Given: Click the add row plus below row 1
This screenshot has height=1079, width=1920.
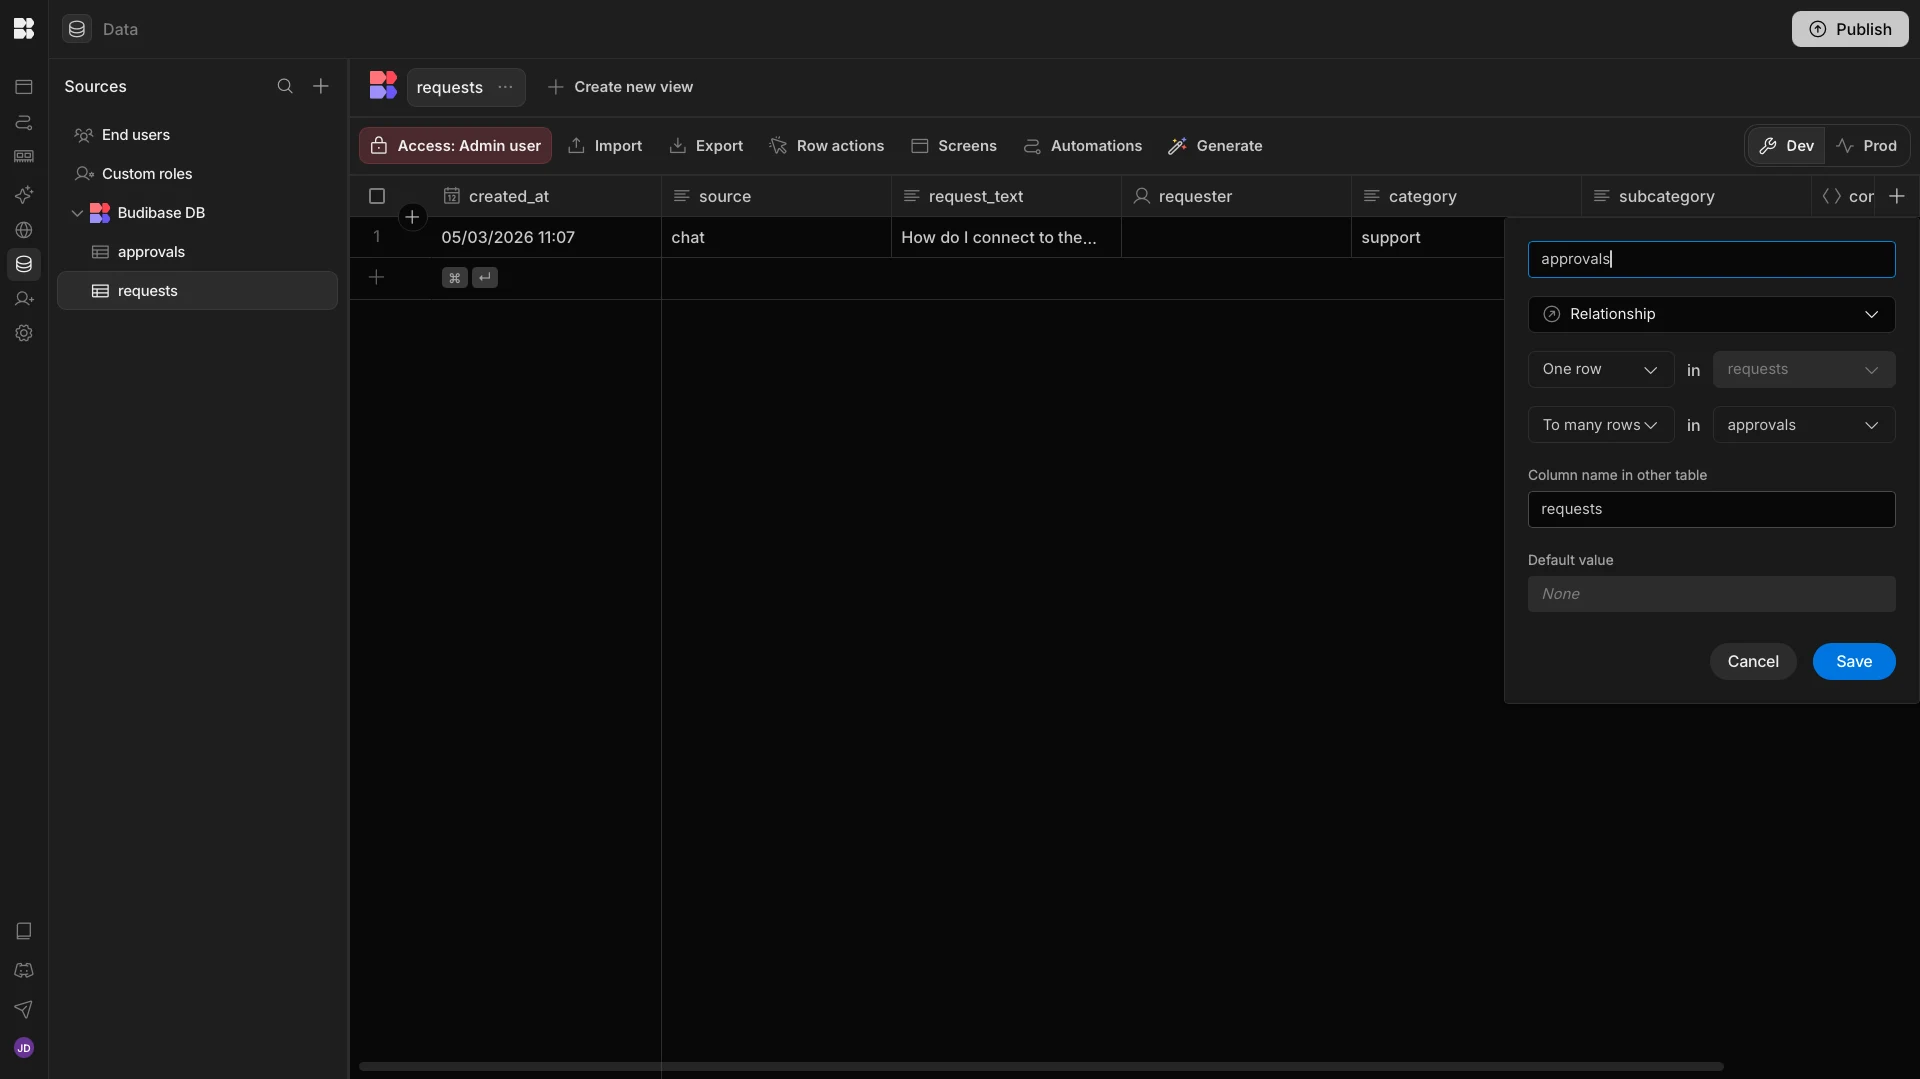Looking at the screenshot, I should click(377, 277).
